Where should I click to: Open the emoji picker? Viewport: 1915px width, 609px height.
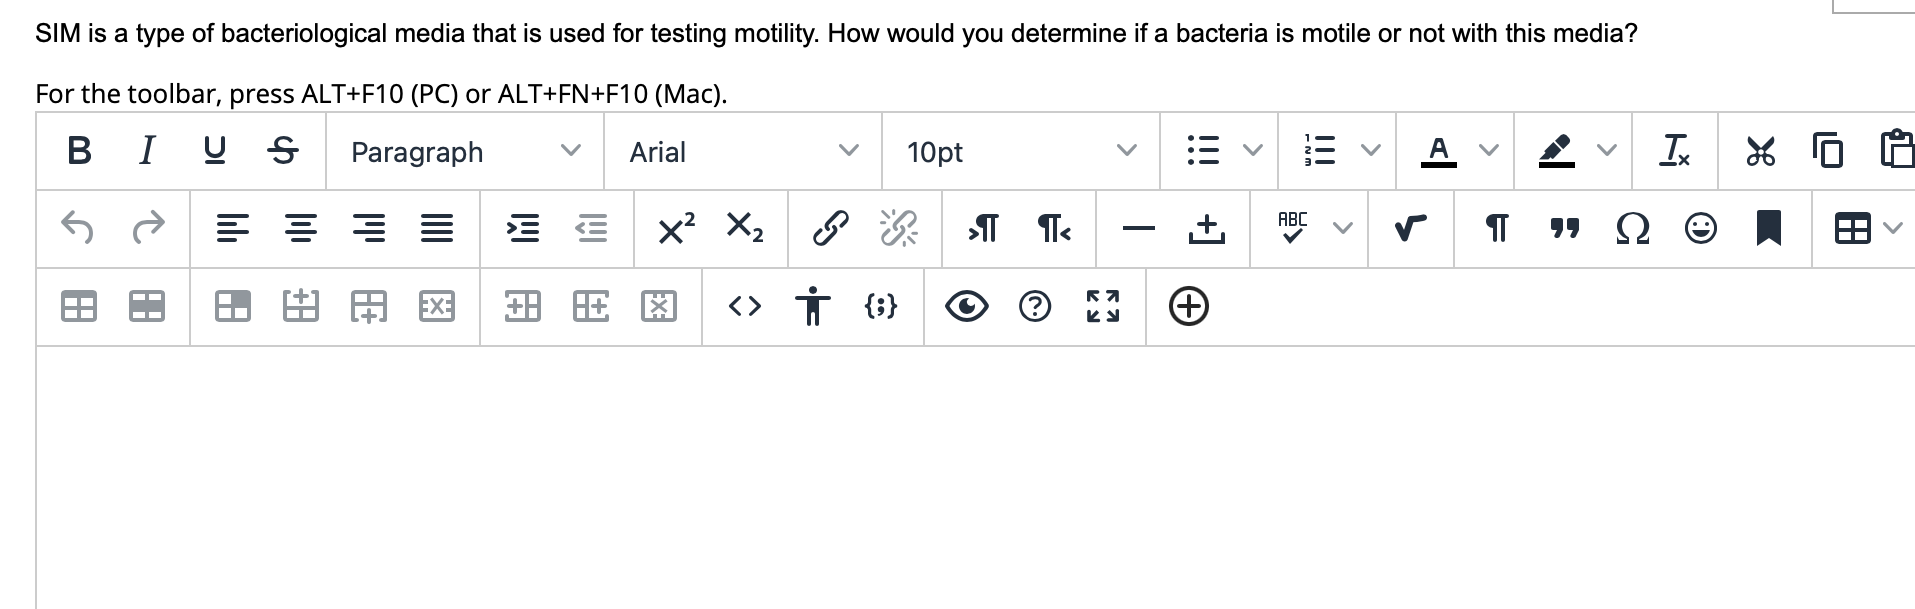pos(1701,229)
